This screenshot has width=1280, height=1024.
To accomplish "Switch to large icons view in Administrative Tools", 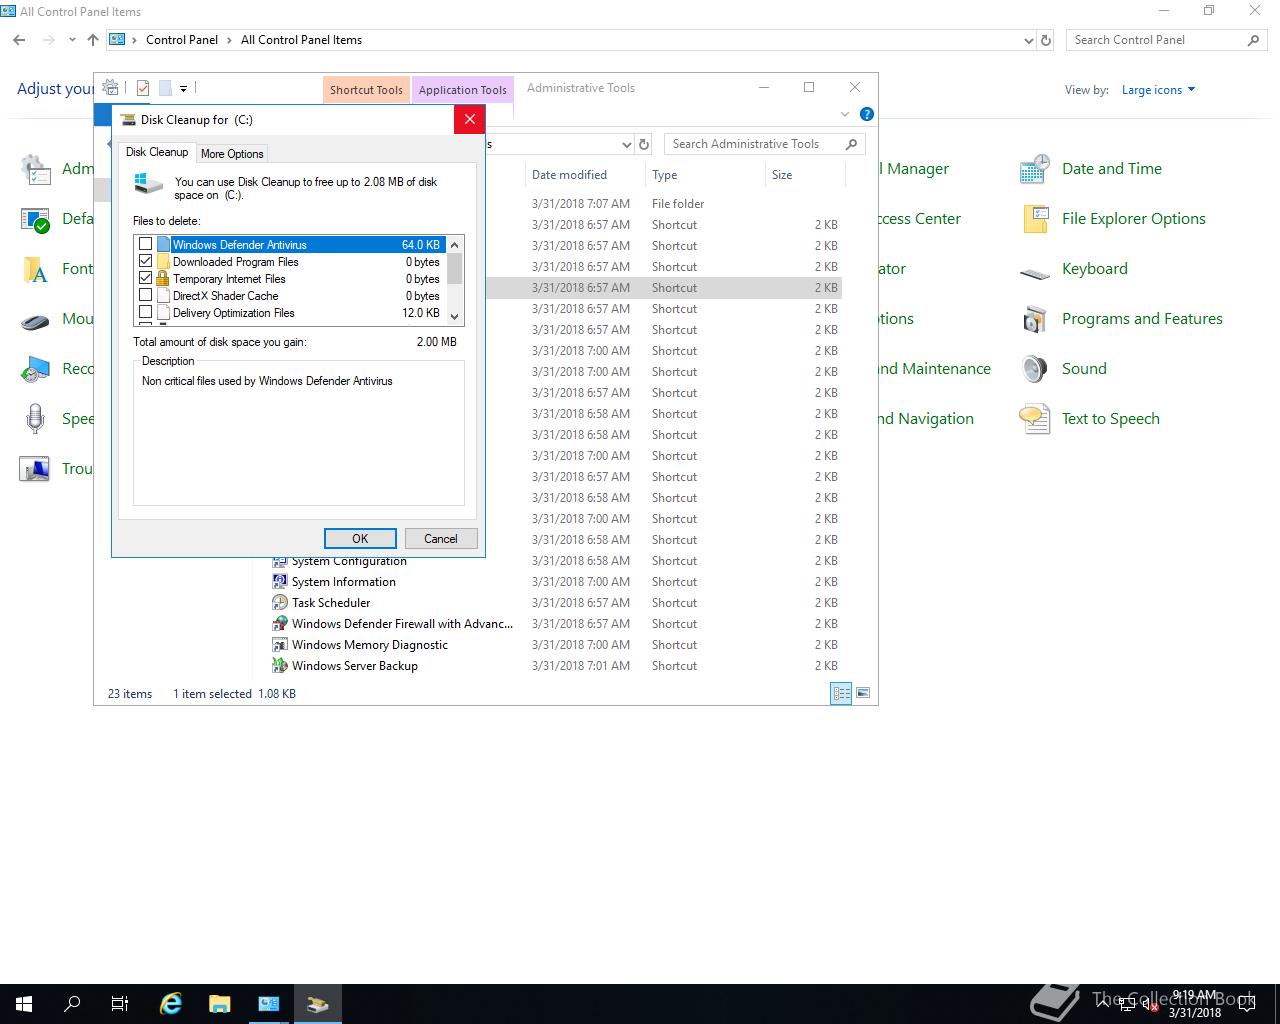I will (x=863, y=693).
